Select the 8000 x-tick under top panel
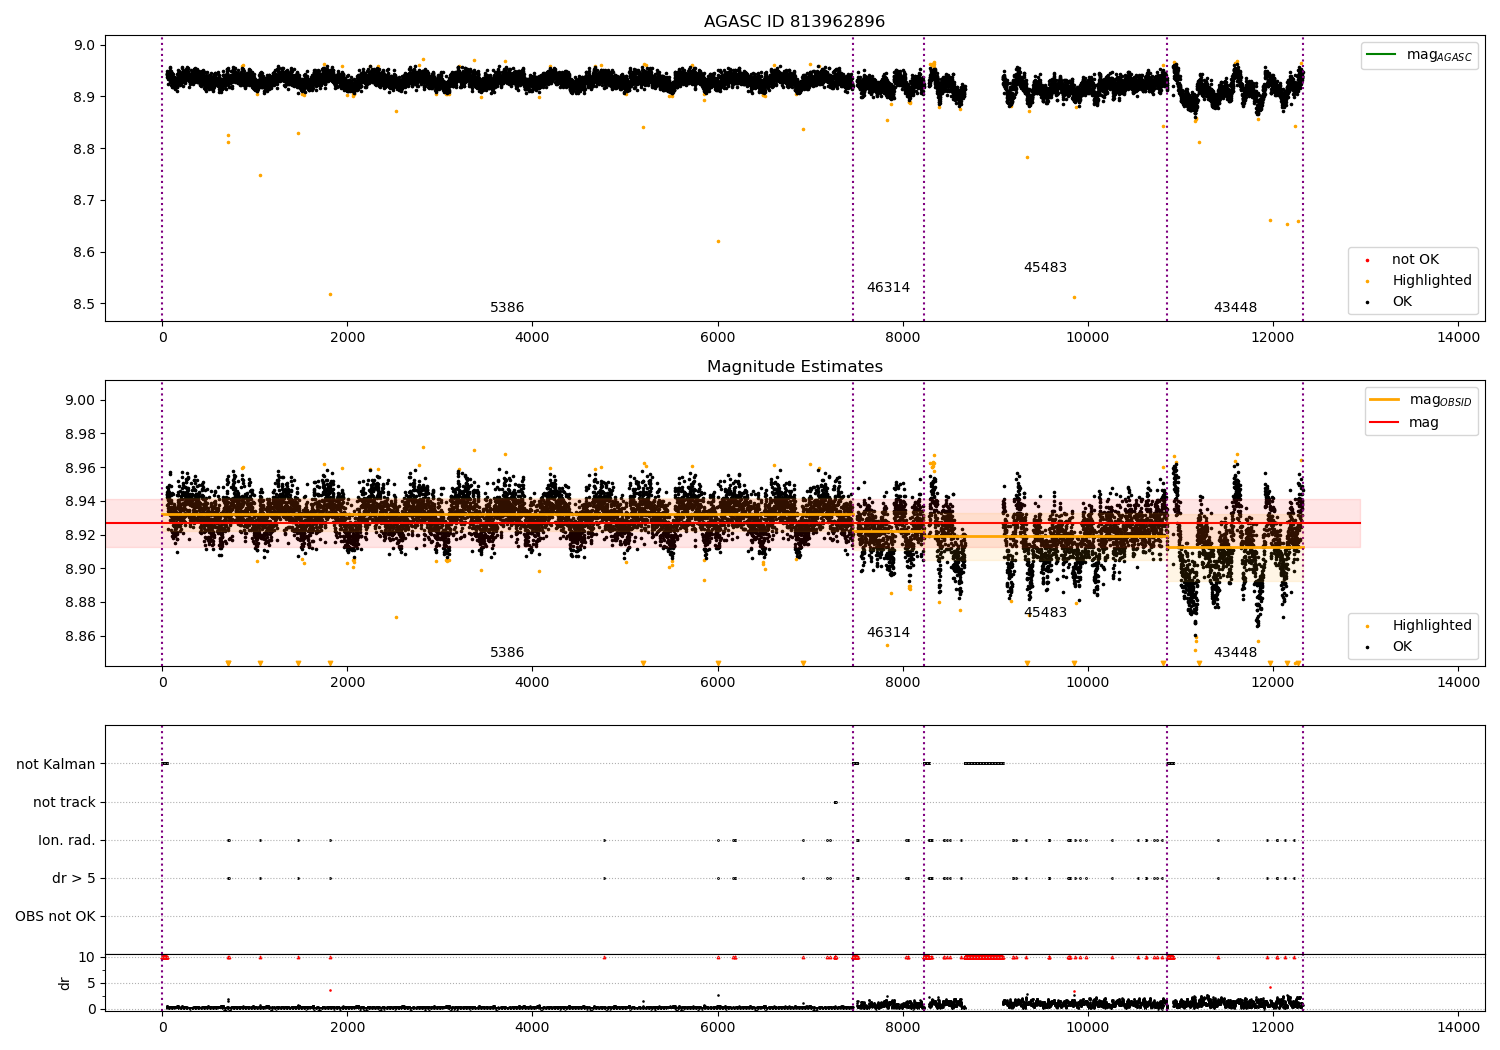1500x1050 pixels. [x=903, y=338]
